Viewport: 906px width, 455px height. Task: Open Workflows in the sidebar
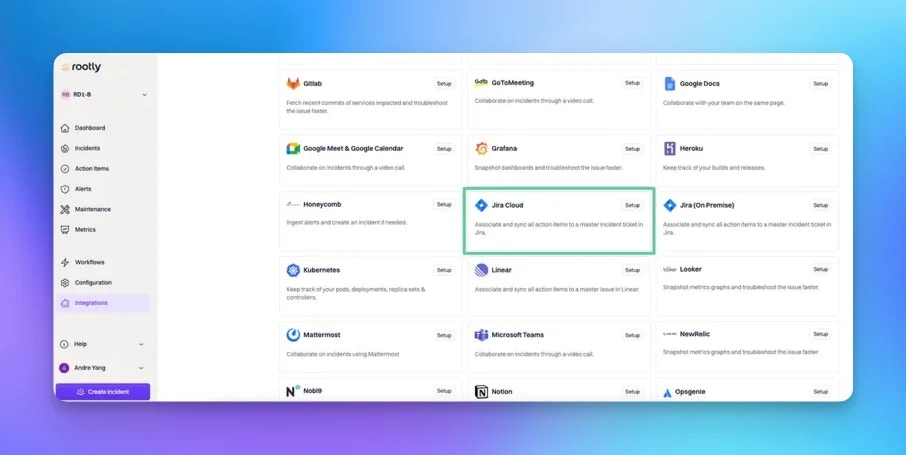click(x=90, y=262)
